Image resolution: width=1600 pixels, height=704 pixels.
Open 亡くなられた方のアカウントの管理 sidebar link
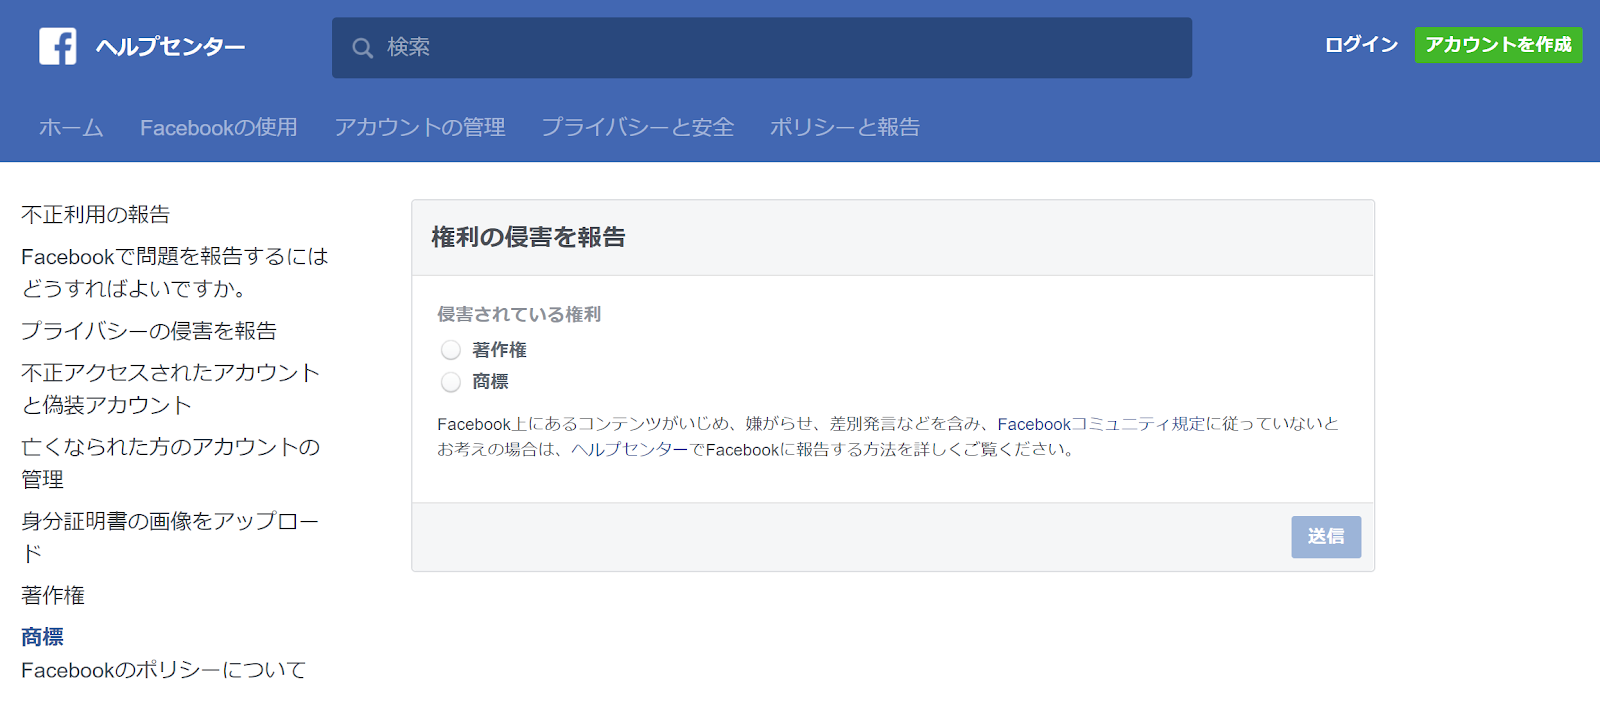[x=171, y=462]
